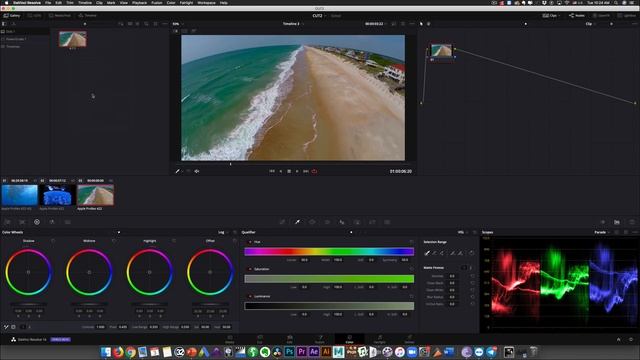Screen dimensions: 640x360
Task: Open the node graph Clip mode dropdown
Action: (590, 24)
